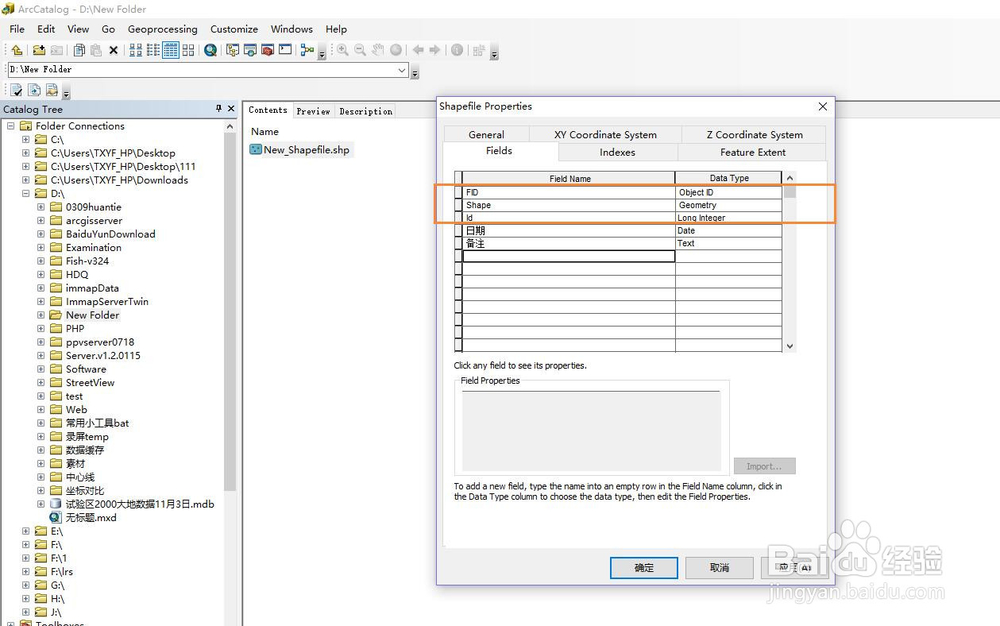Click the Name column header
The image size is (1000, 626).
point(265,131)
